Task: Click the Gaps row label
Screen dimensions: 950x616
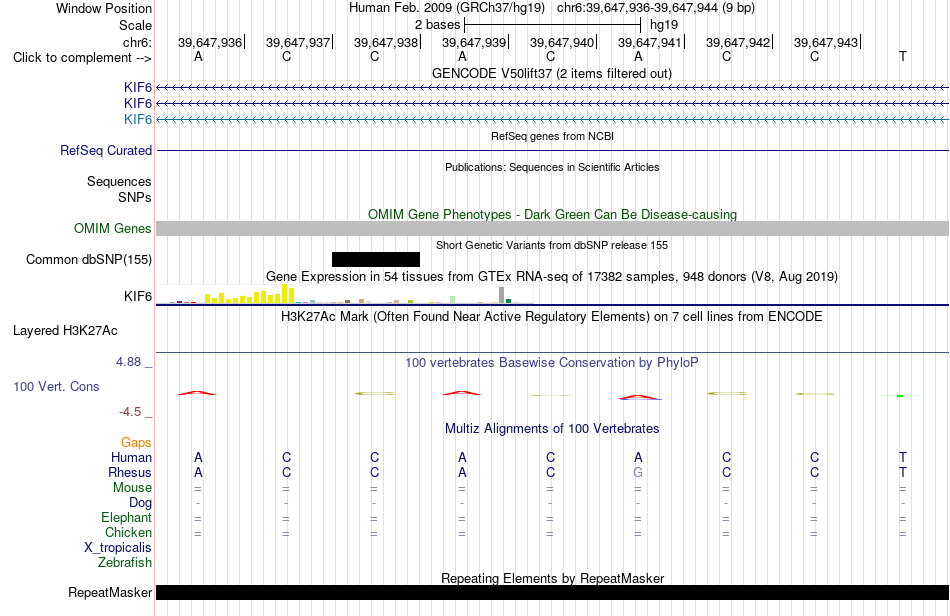Action: click(x=136, y=443)
